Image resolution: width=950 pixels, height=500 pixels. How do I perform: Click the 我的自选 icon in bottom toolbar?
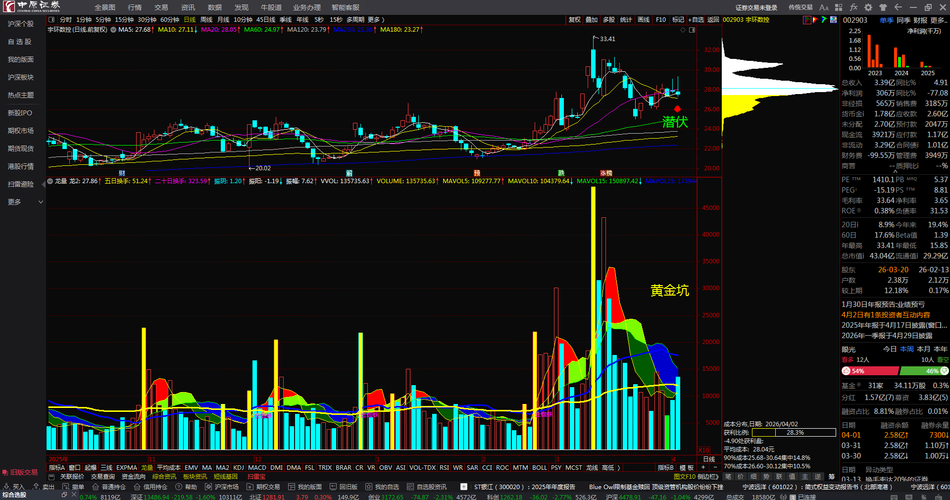[368, 487]
